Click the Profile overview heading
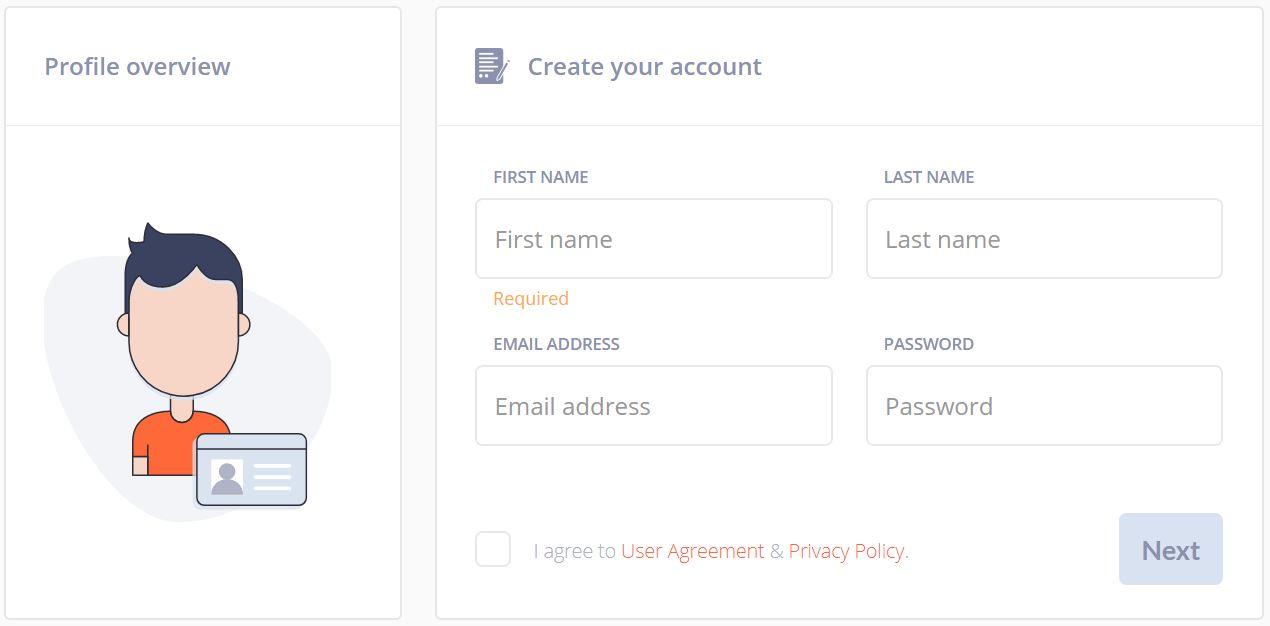 tap(137, 67)
